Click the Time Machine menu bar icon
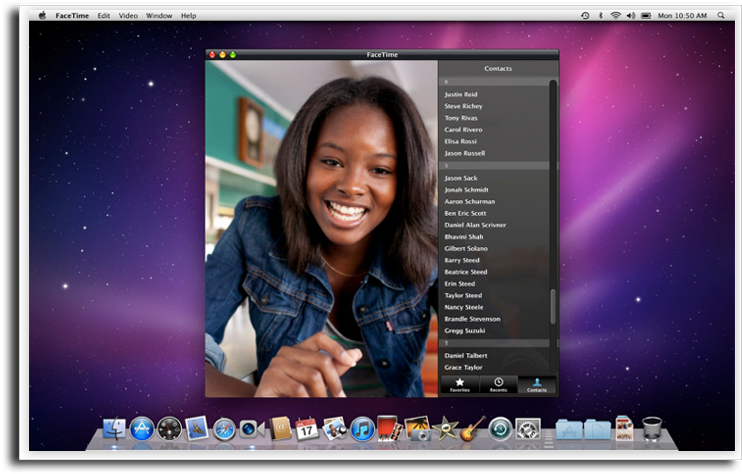The height and width of the screenshot is (474, 742). [x=585, y=16]
